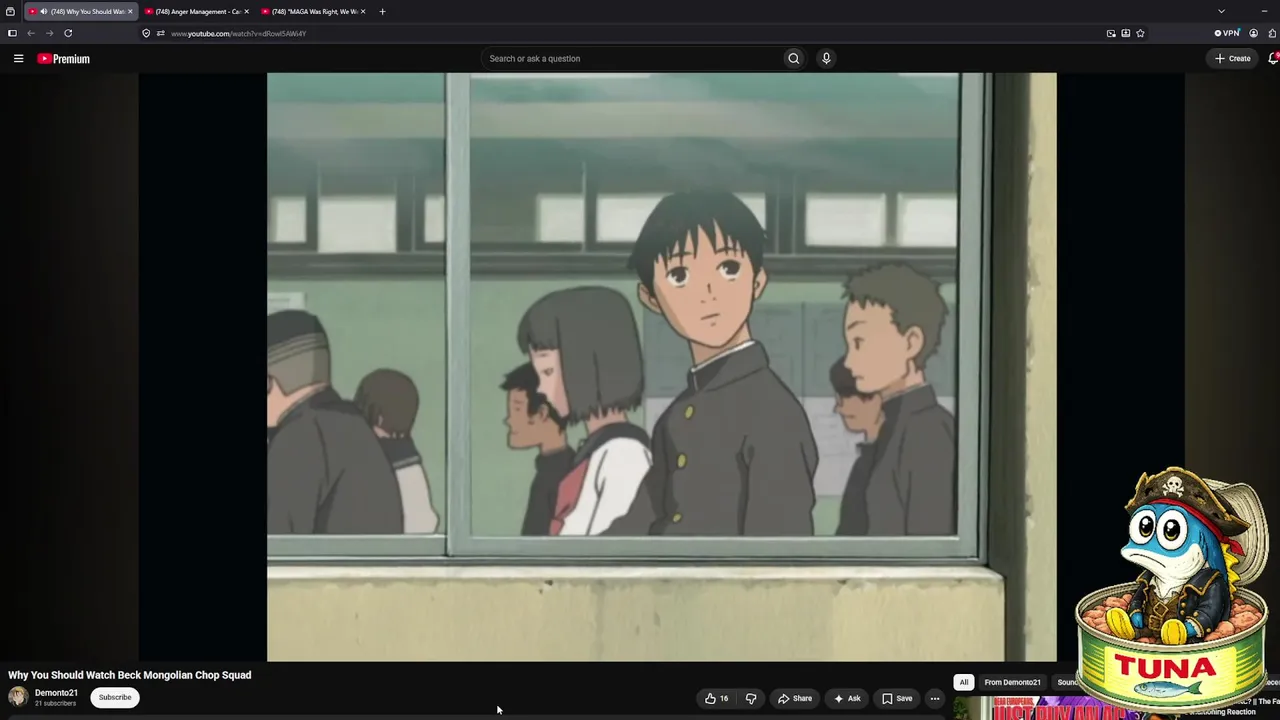Dislike the video with thumbs down
This screenshot has height=720, width=1280.
click(x=751, y=698)
